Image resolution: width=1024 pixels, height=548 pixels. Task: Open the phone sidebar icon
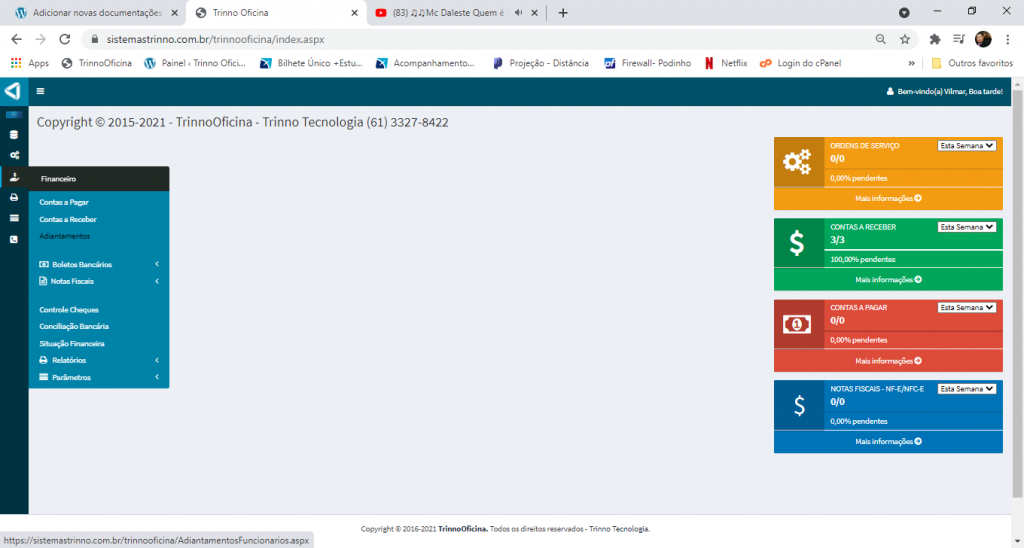pos(14,240)
